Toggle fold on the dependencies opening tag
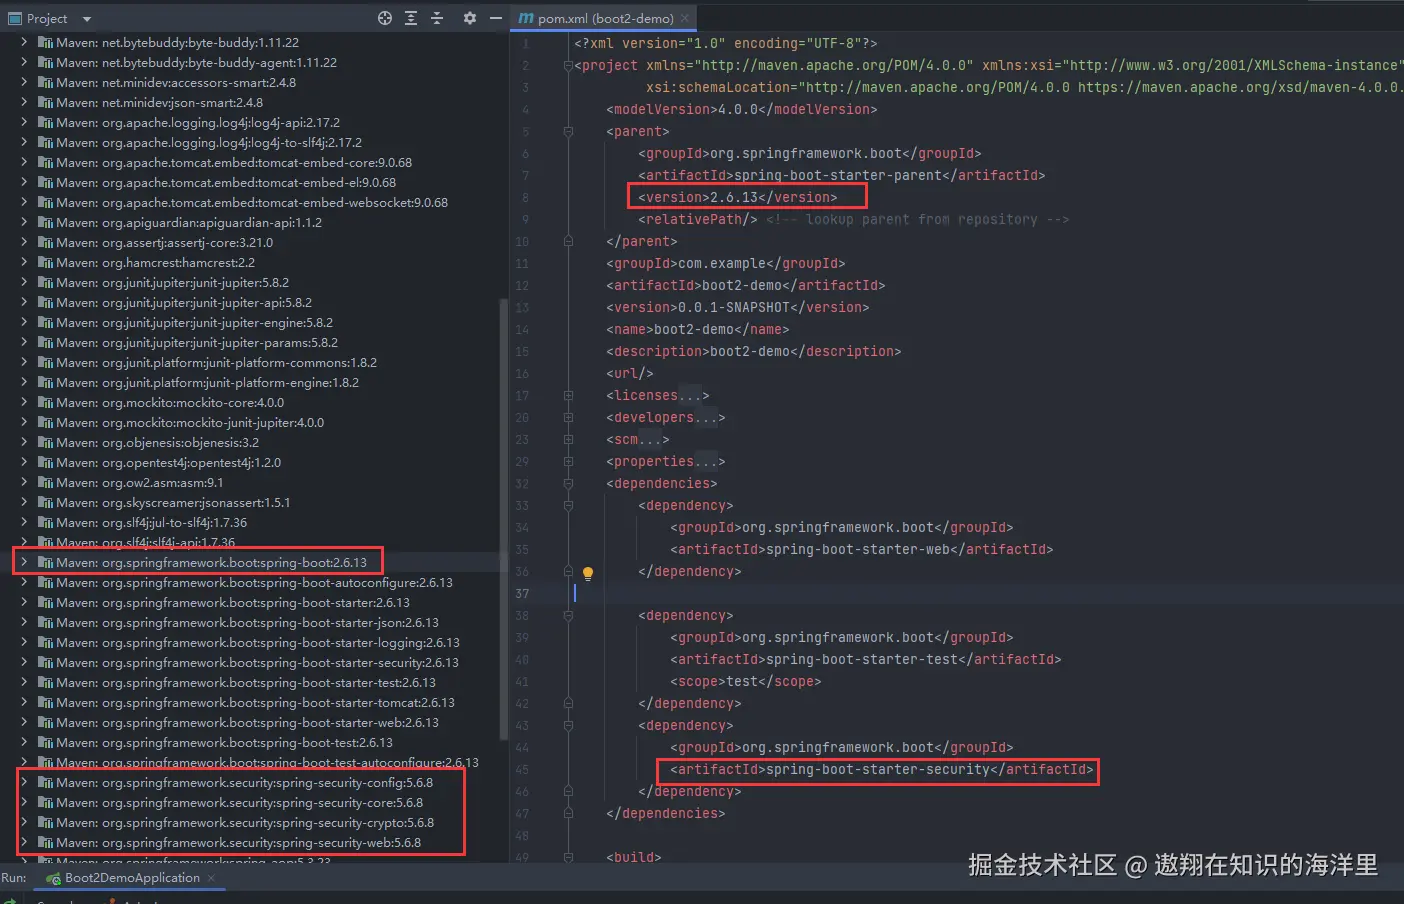This screenshot has height=904, width=1404. pos(568,483)
